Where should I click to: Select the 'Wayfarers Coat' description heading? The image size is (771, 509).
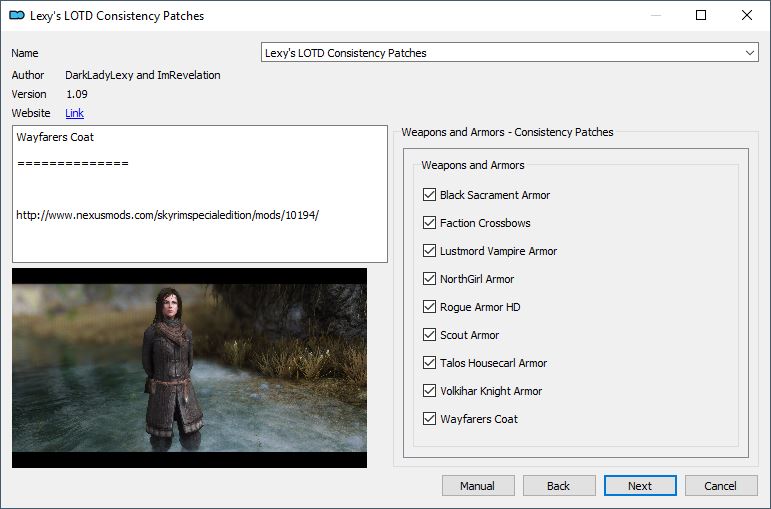pyautogui.click(x=55, y=137)
